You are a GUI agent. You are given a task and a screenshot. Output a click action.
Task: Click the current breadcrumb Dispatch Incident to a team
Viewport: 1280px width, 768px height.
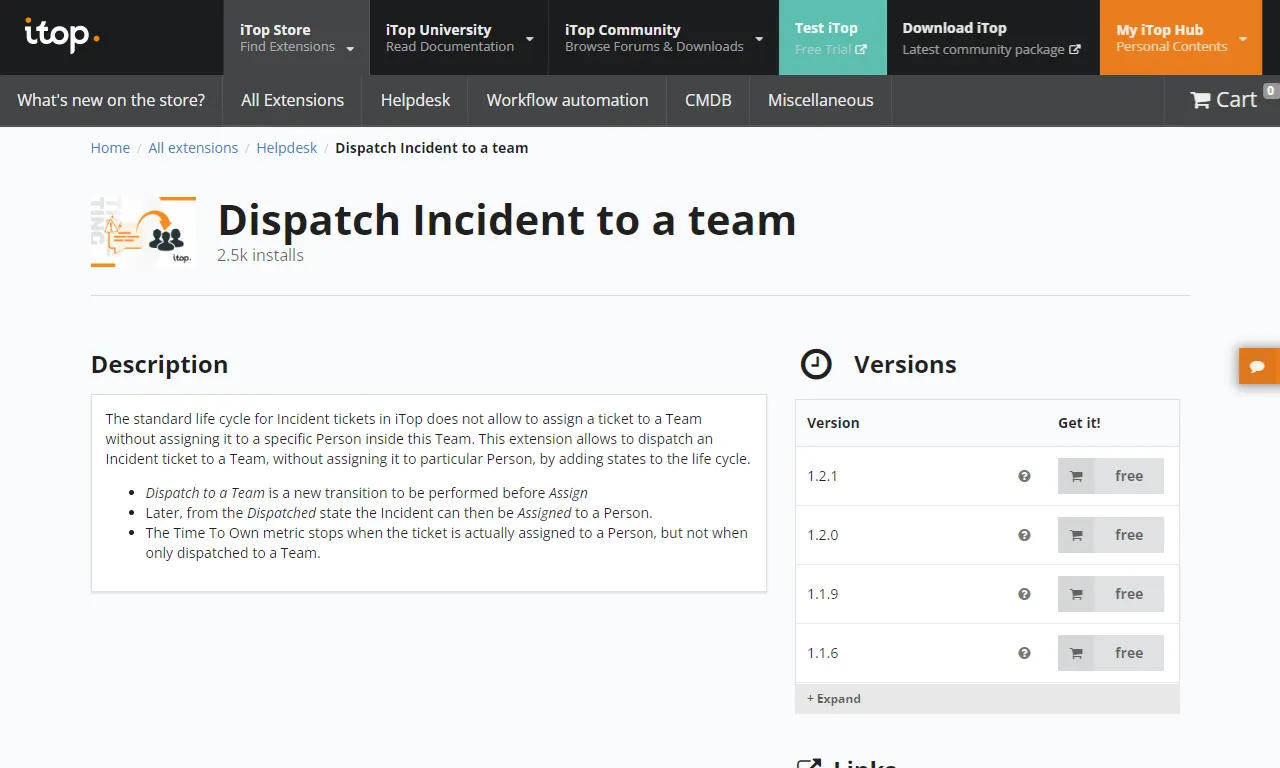[x=431, y=148]
